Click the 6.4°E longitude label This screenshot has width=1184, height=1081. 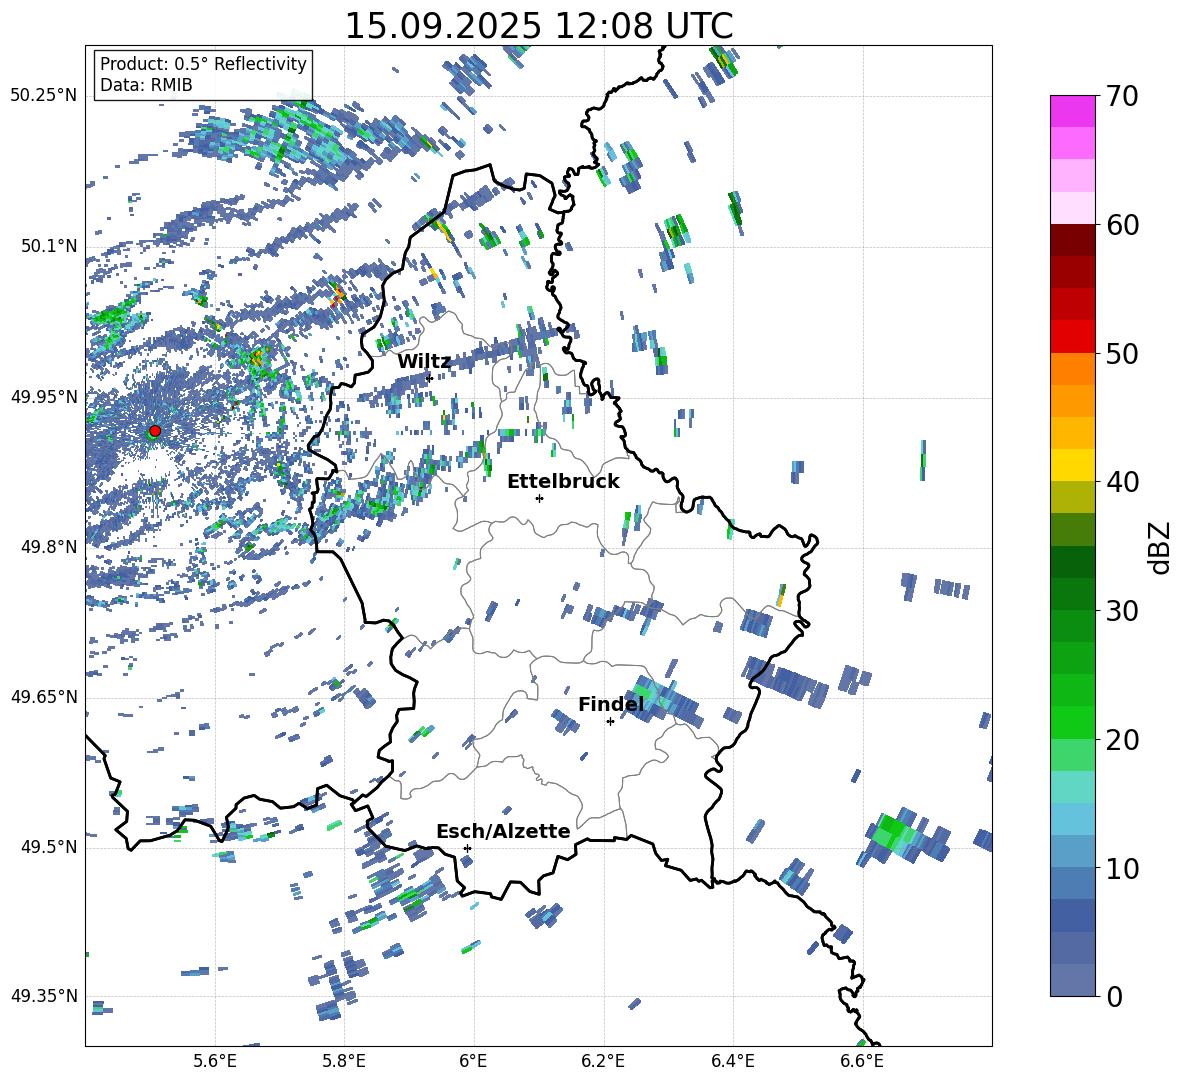(x=732, y=1061)
